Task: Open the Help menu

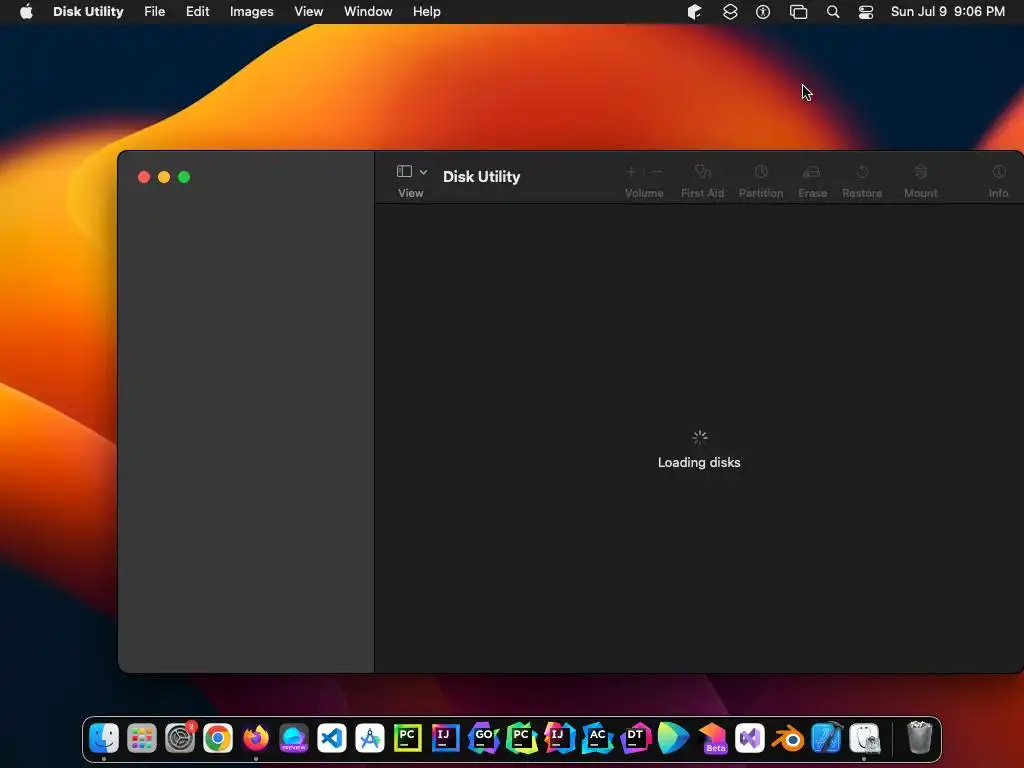Action: pos(426,12)
